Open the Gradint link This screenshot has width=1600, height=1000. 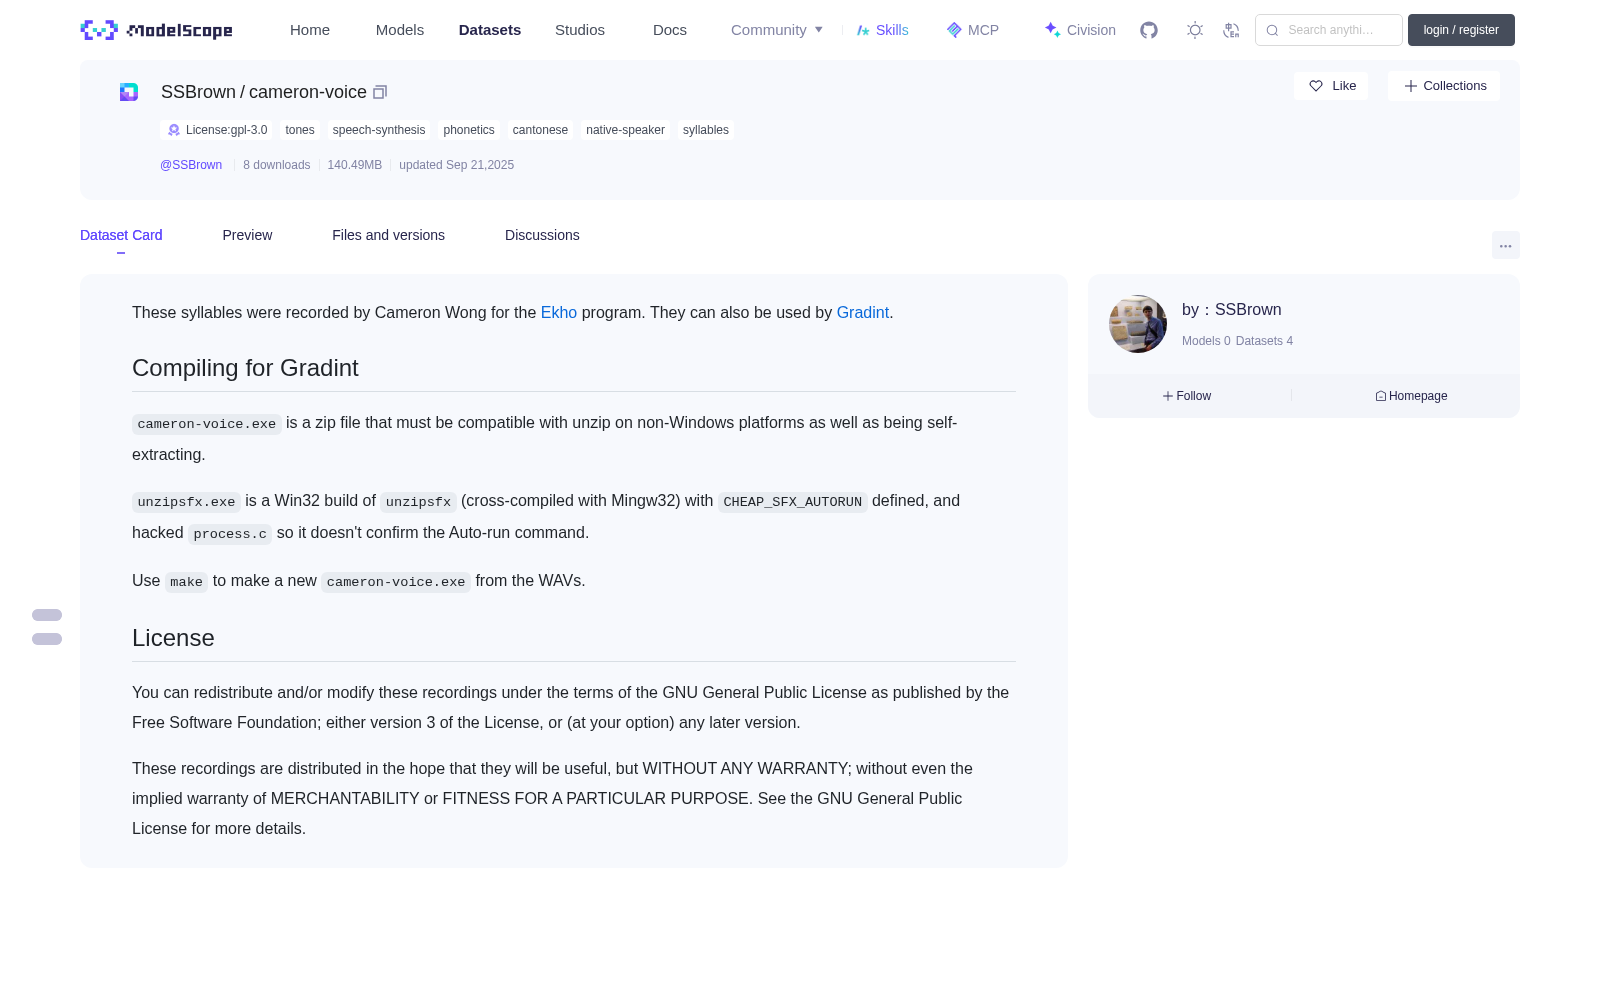(863, 312)
